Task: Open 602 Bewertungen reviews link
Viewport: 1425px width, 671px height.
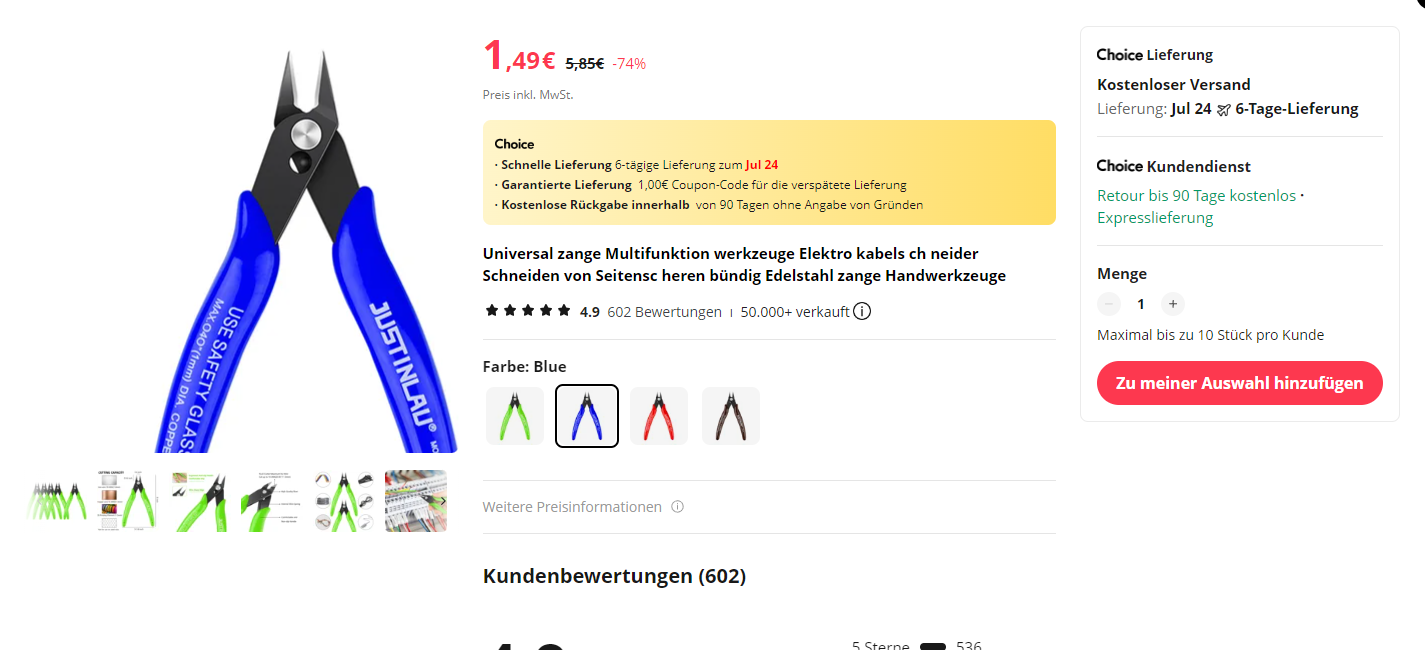Action: pyautogui.click(x=664, y=312)
